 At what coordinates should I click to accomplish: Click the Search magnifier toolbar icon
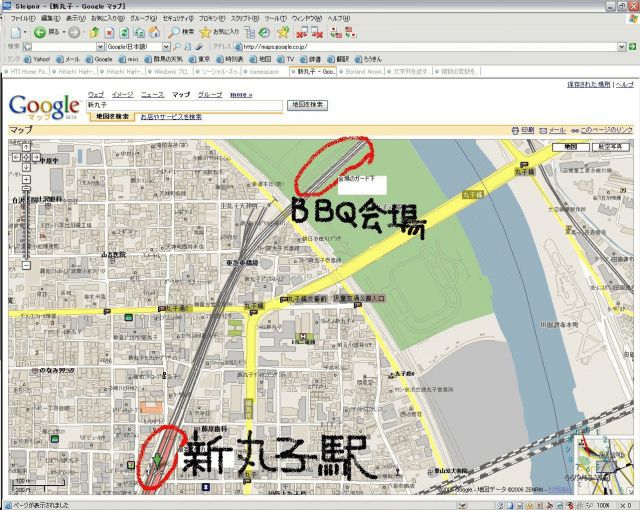(x=172, y=32)
